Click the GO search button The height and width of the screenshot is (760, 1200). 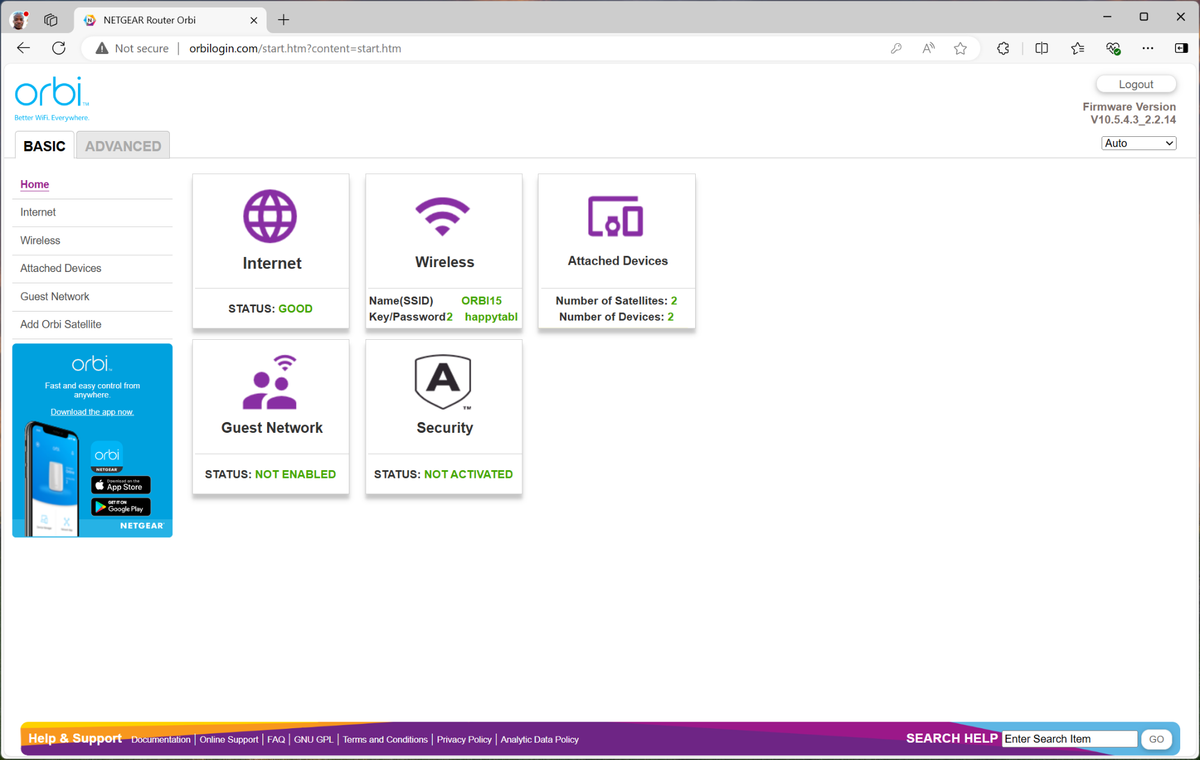[x=1157, y=739]
